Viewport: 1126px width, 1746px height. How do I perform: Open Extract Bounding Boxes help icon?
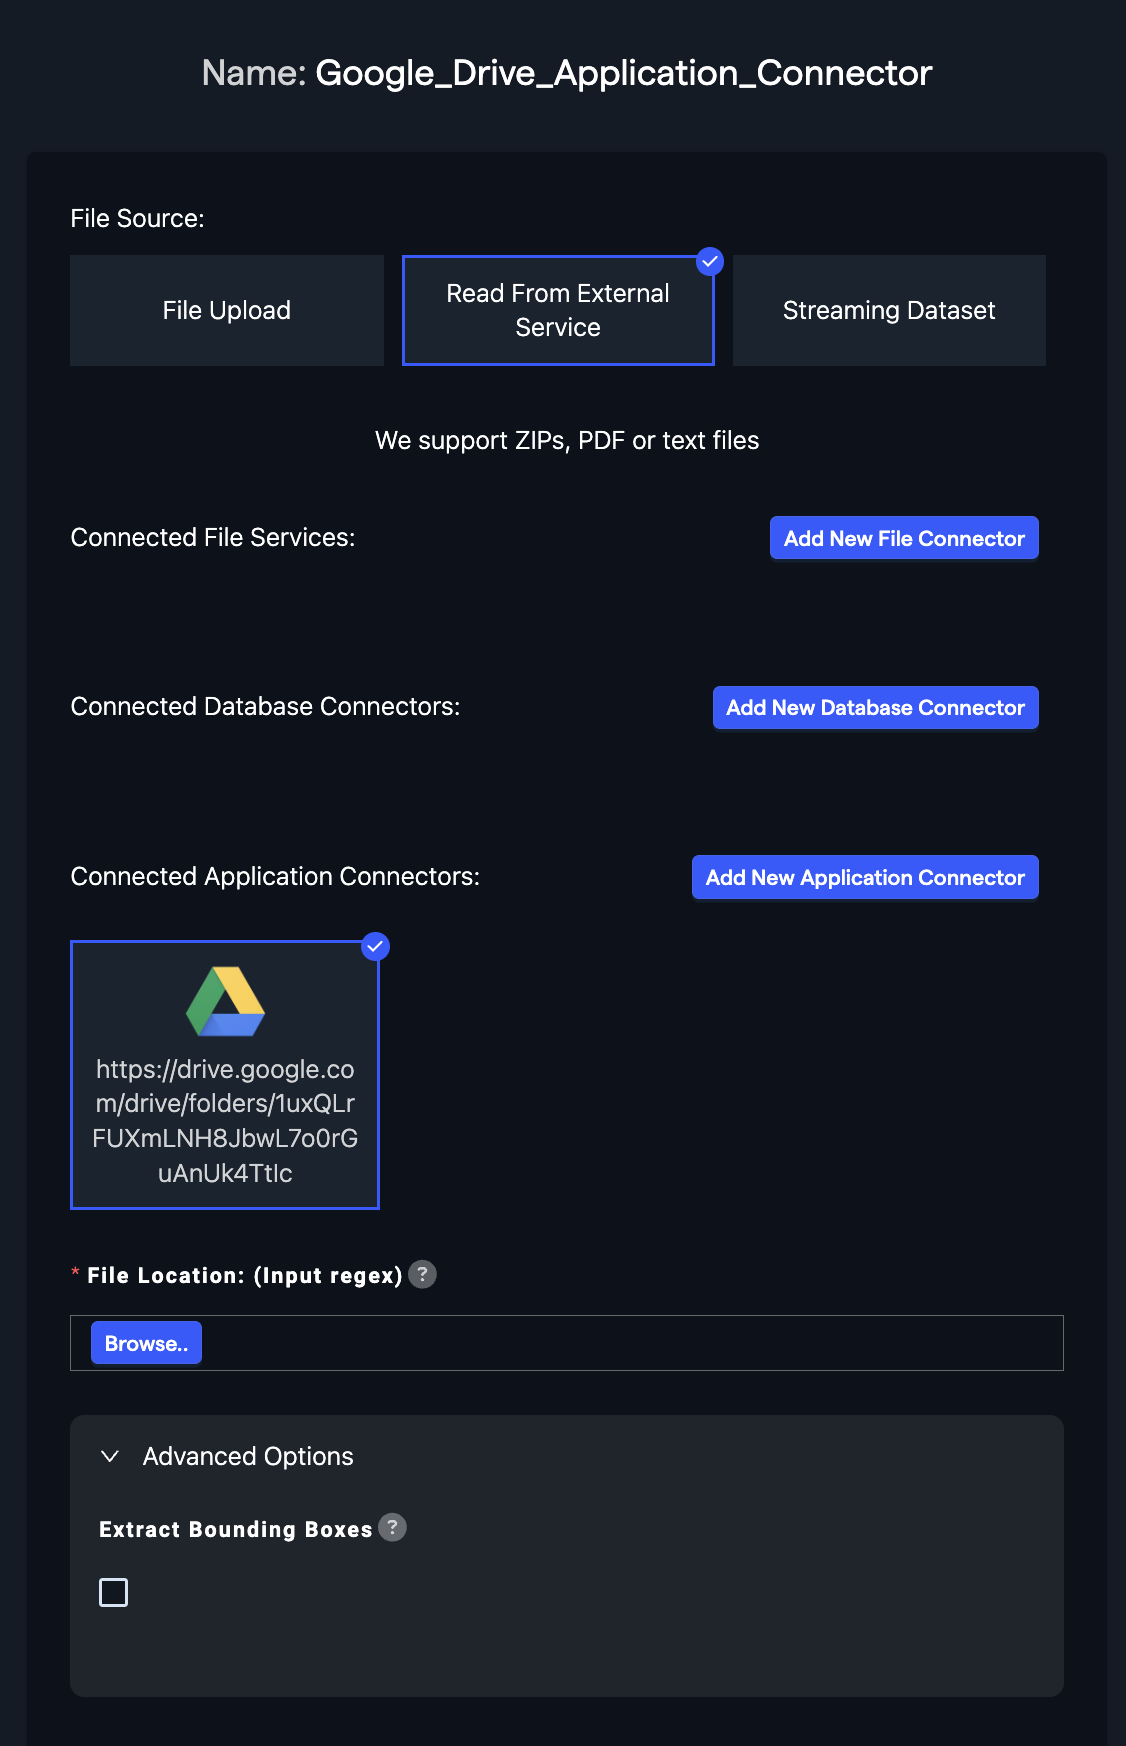[393, 1528]
